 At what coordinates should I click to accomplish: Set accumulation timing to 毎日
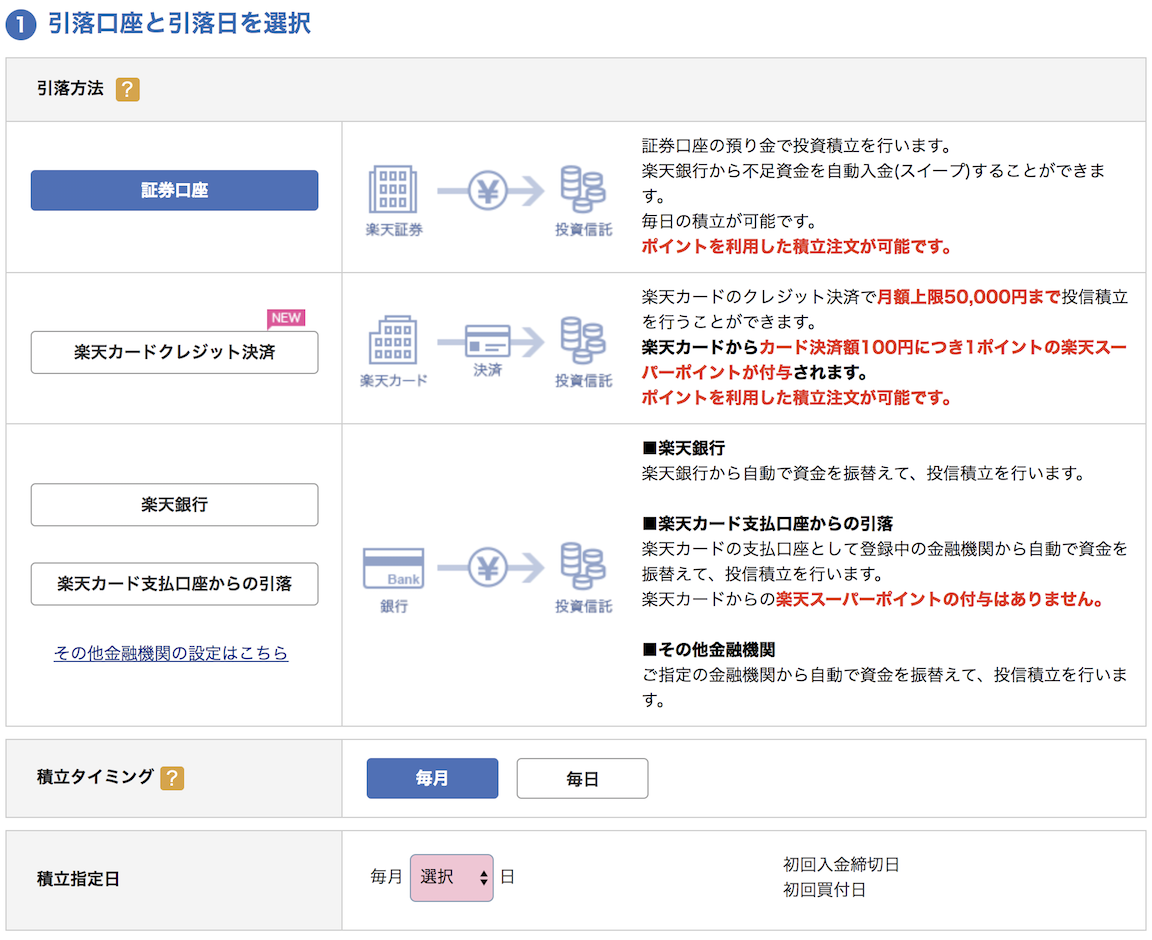[x=582, y=778]
